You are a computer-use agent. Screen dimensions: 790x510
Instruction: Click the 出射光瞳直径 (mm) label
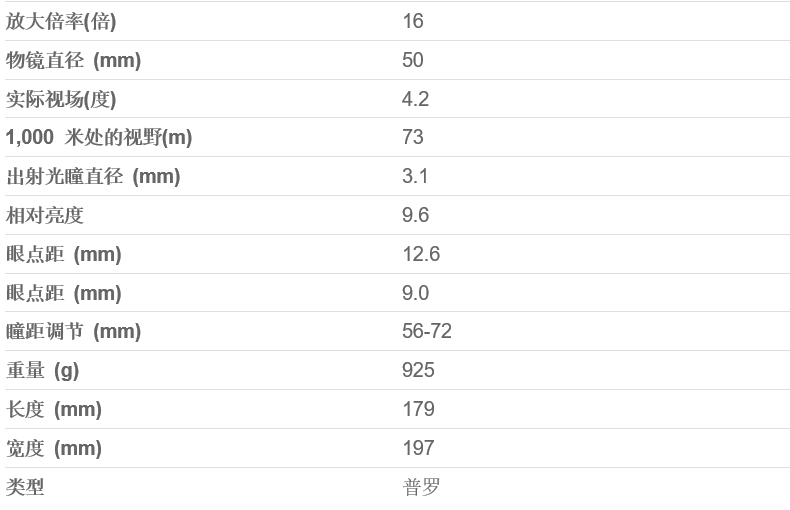[x=93, y=177]
